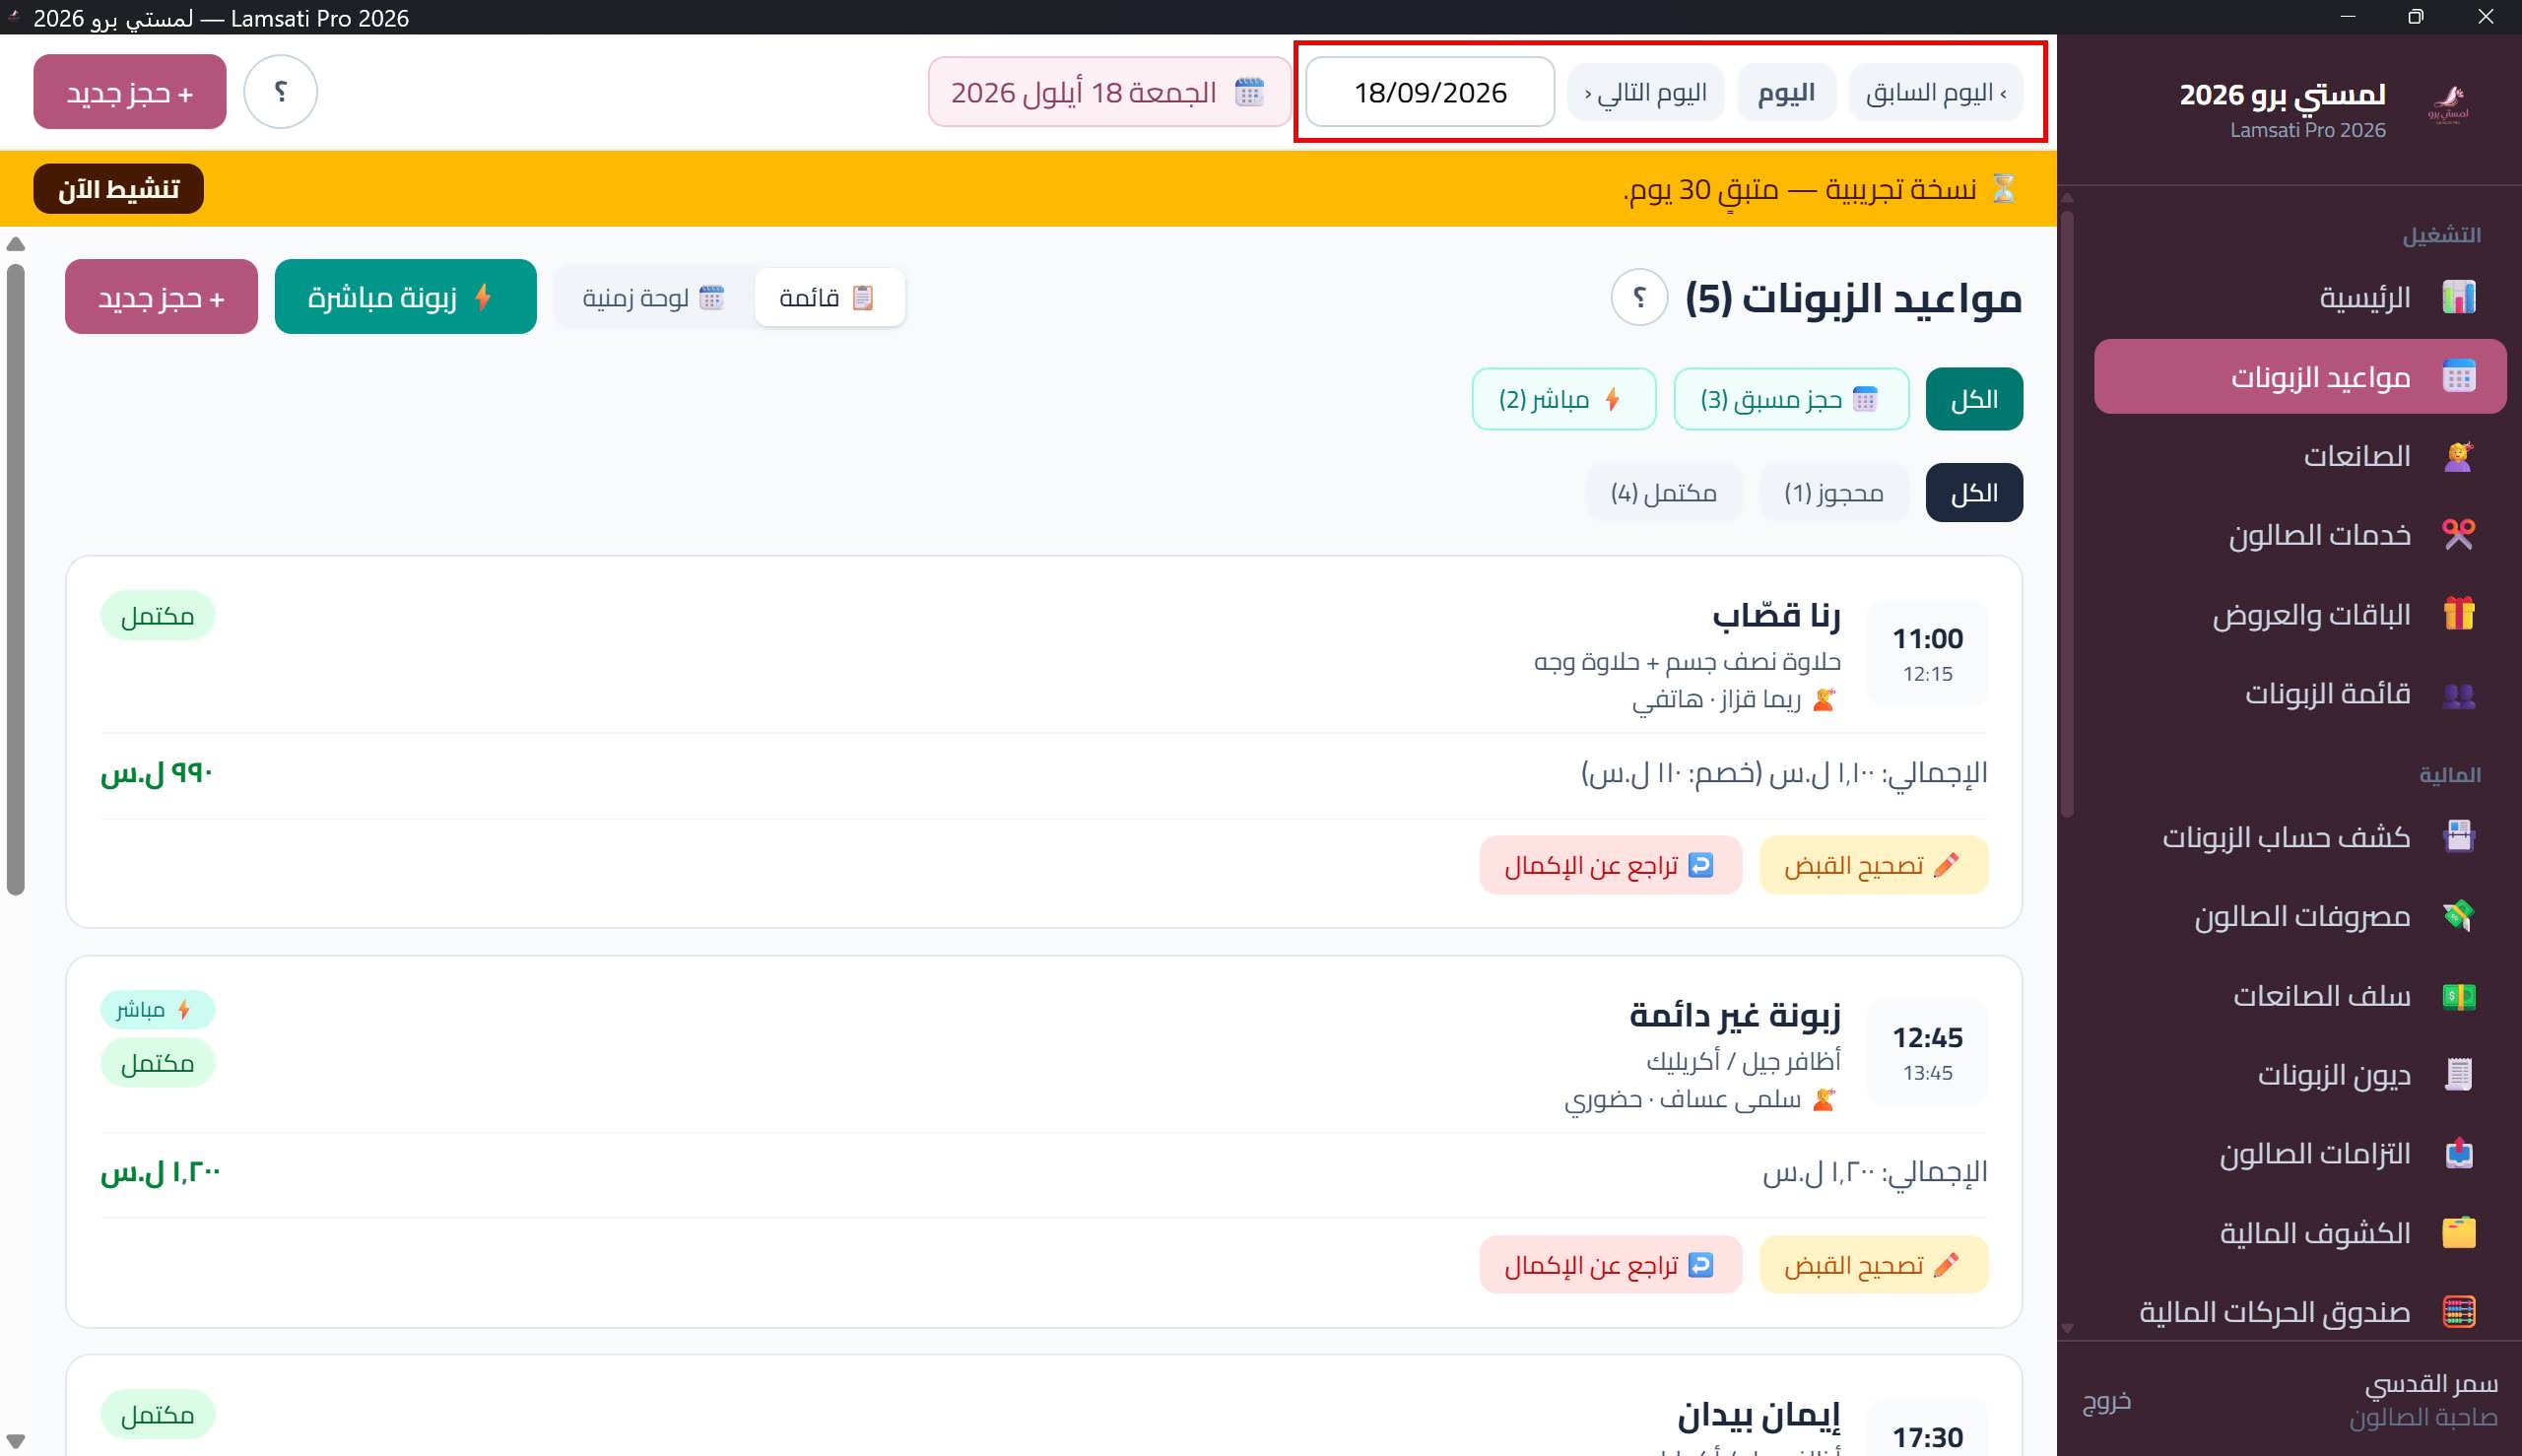This screenshot has height=1456, width=2522.
Task: Open مصروفات الصالون expenses
Action: pyautogui.click(x=2300, y=916)
